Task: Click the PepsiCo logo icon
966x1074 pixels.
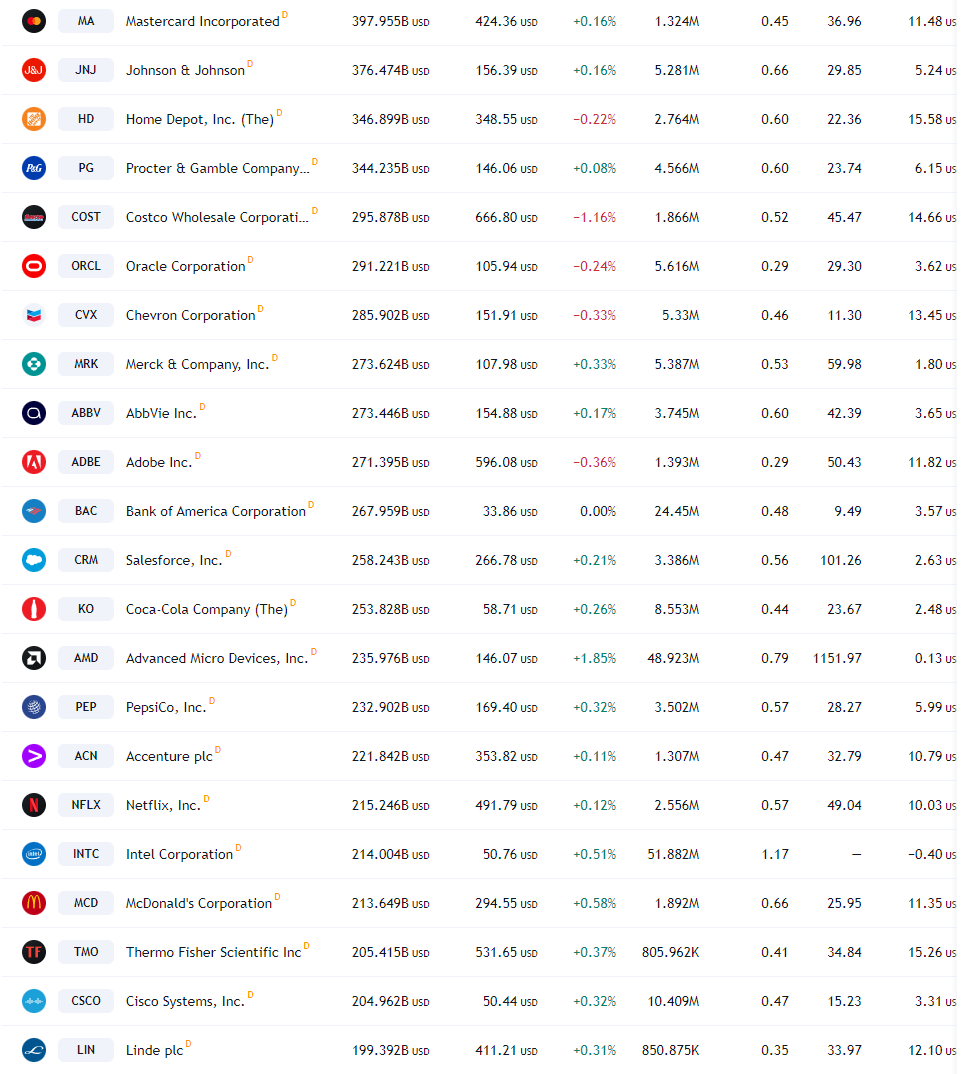Action: pyautogui.click(x=34, y=707)
